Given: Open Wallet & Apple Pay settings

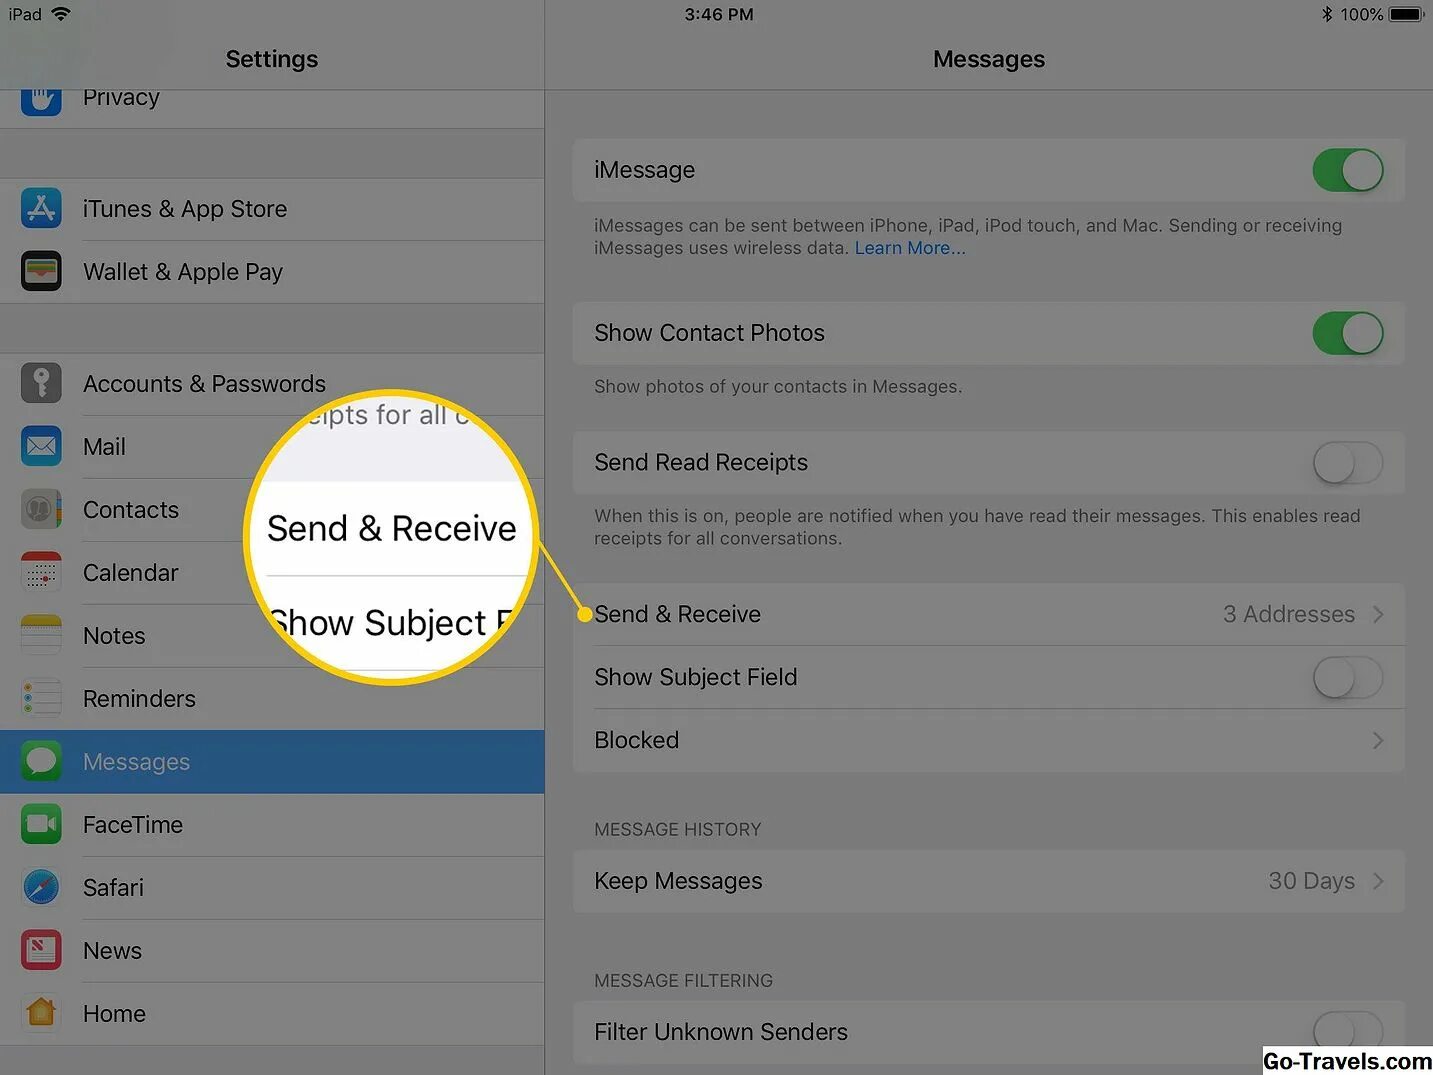Looking at the screenshot, I should click(x=272, y=272).
